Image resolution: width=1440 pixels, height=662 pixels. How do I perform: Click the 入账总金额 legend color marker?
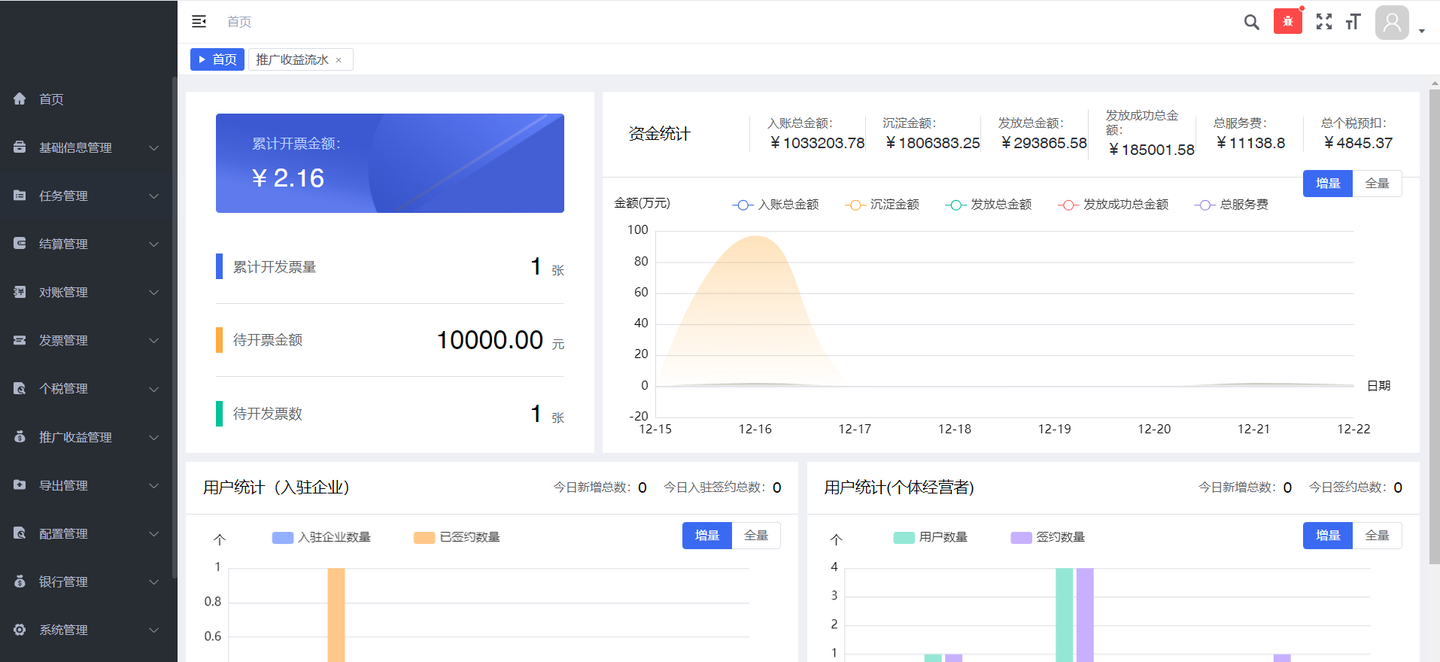click(742, 204)
